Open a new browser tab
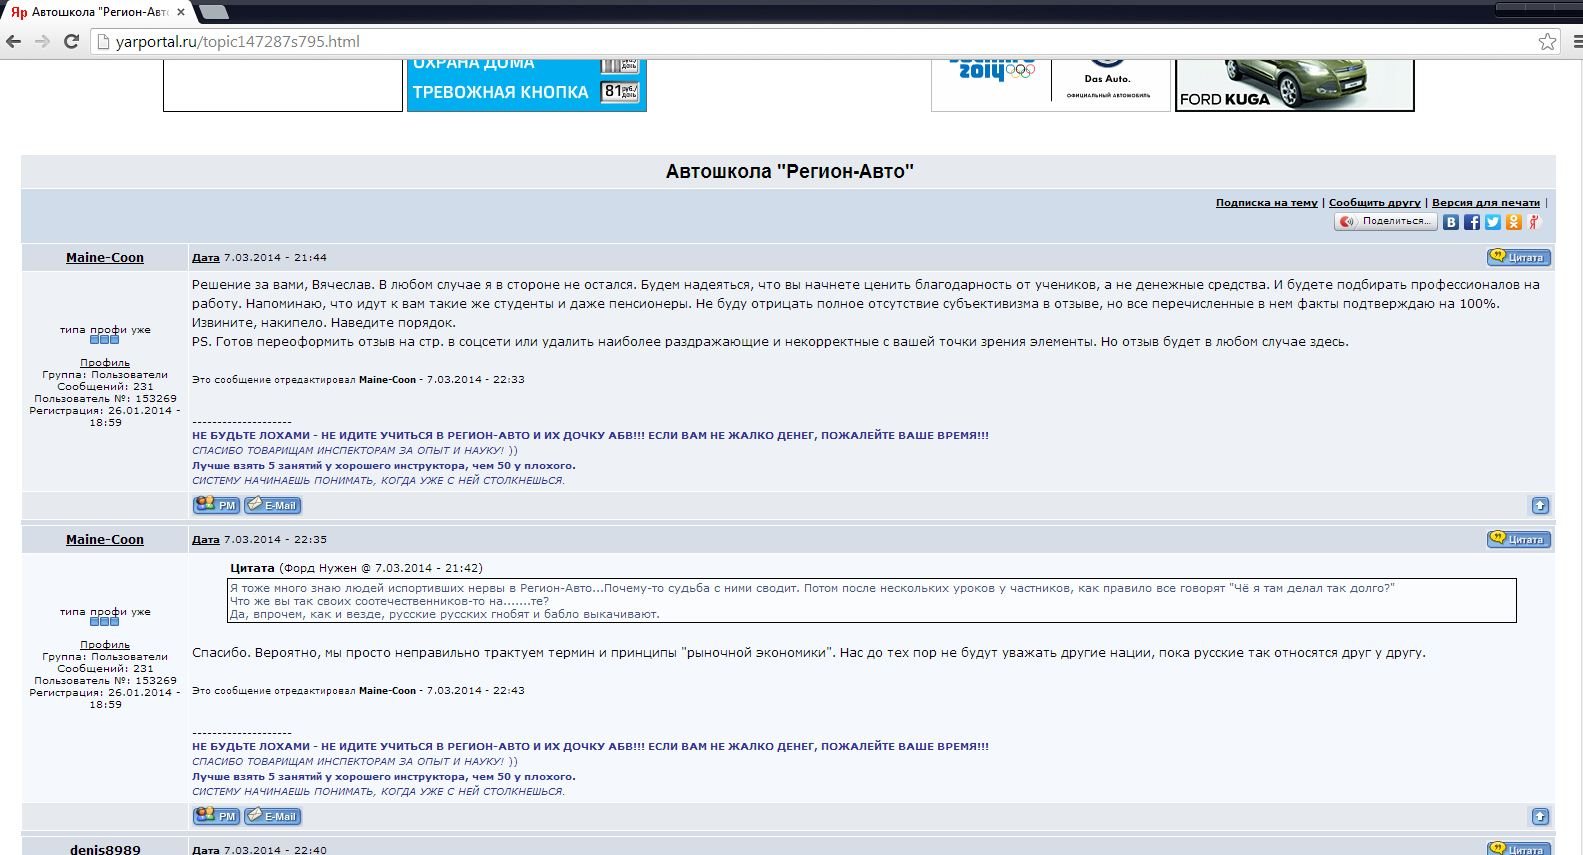 tap(213, 12)
